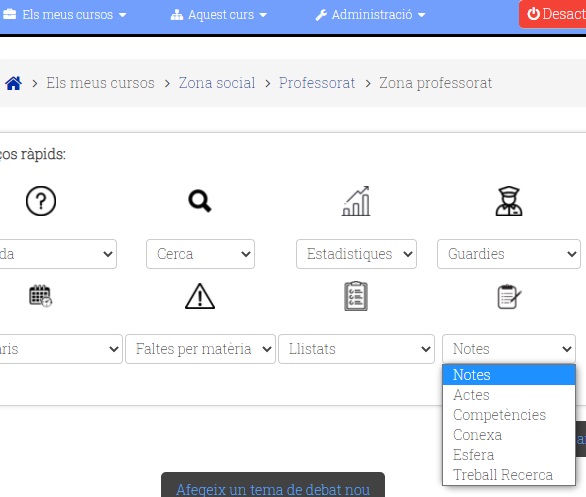Image resolution: width=586 pixels, height=497 pixels.
Task: Select Treball Recerca option in list
Action: point(509,475)
